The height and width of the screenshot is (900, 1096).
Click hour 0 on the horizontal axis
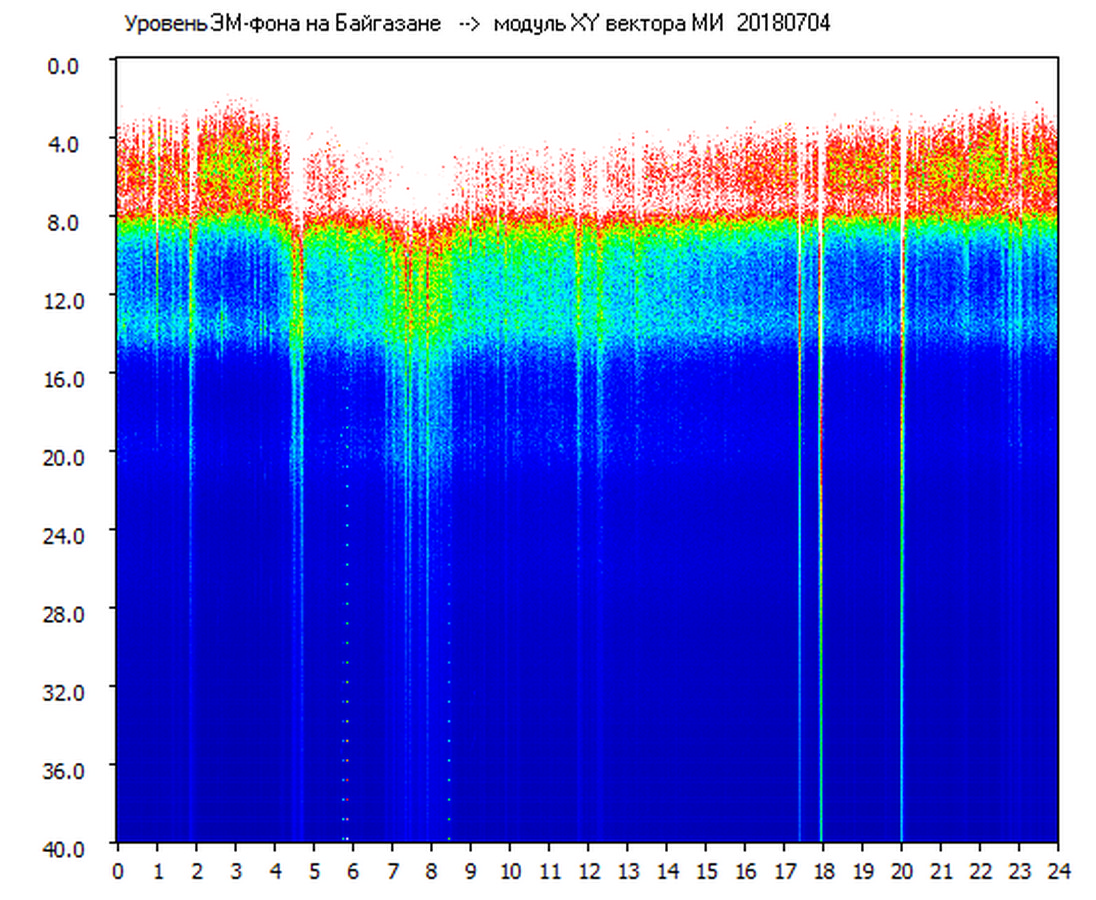pyautogui.click(x=118, y=870)
